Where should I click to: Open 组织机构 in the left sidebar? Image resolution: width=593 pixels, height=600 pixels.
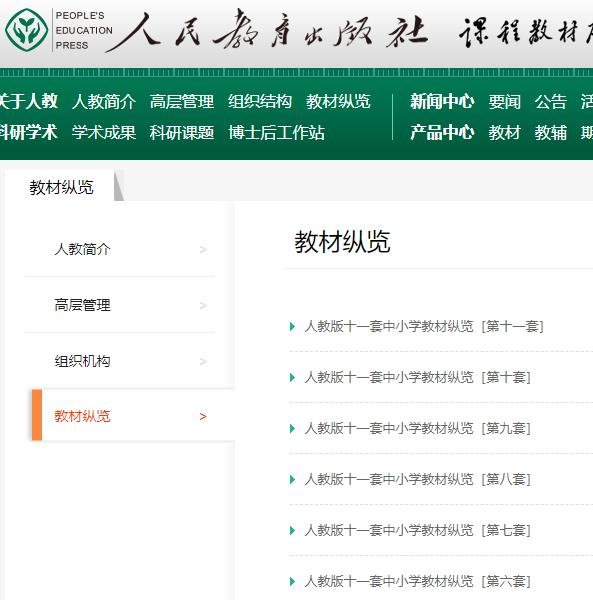[x=82, y=361]
